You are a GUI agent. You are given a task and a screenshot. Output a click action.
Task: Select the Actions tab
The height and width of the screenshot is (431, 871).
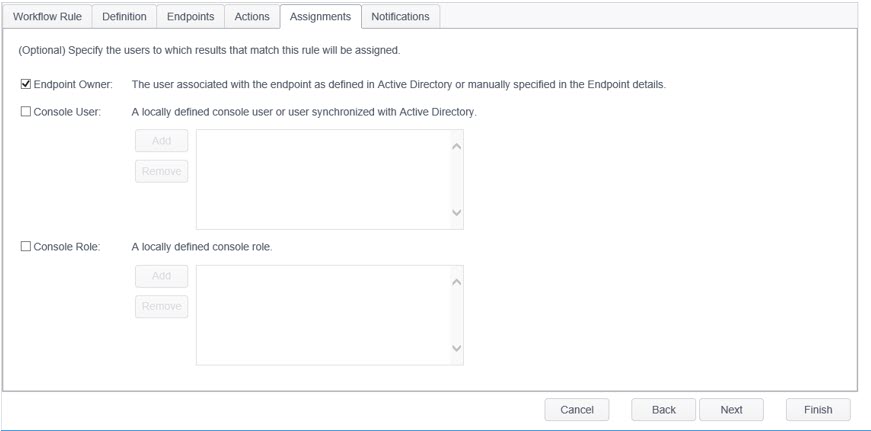coord(252,16)
